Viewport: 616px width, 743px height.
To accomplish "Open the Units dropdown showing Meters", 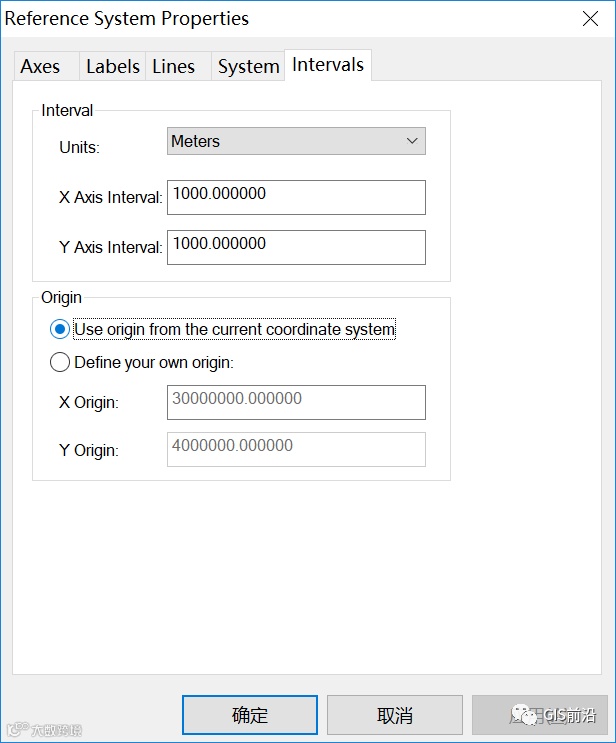I will (296, 141).
